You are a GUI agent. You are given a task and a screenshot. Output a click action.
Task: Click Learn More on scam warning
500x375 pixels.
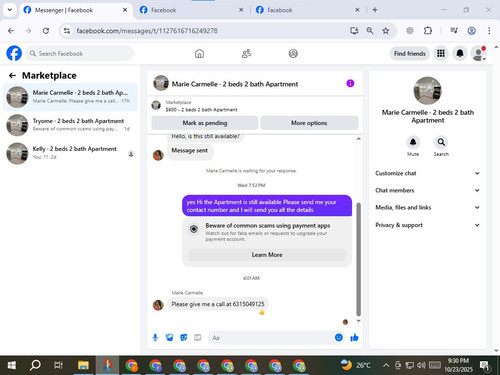coord(267,255)
